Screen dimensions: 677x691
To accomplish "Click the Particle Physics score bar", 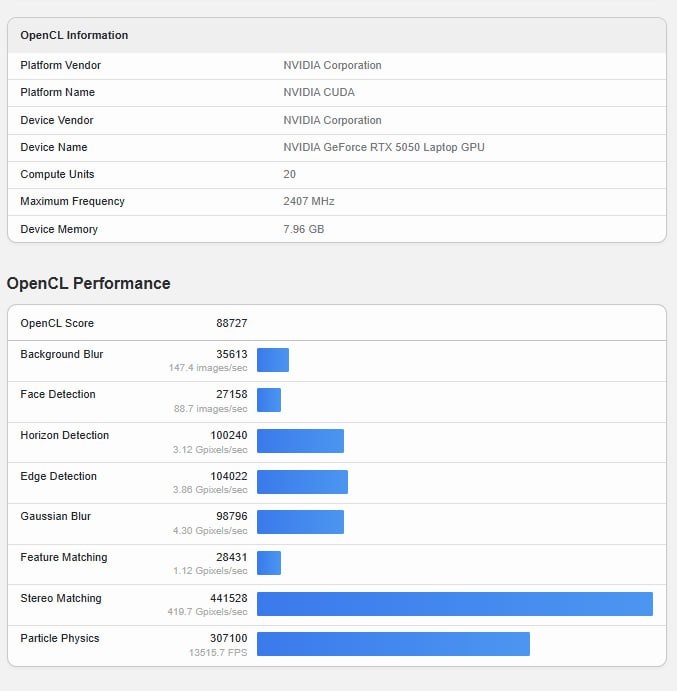I will [393, 644].
